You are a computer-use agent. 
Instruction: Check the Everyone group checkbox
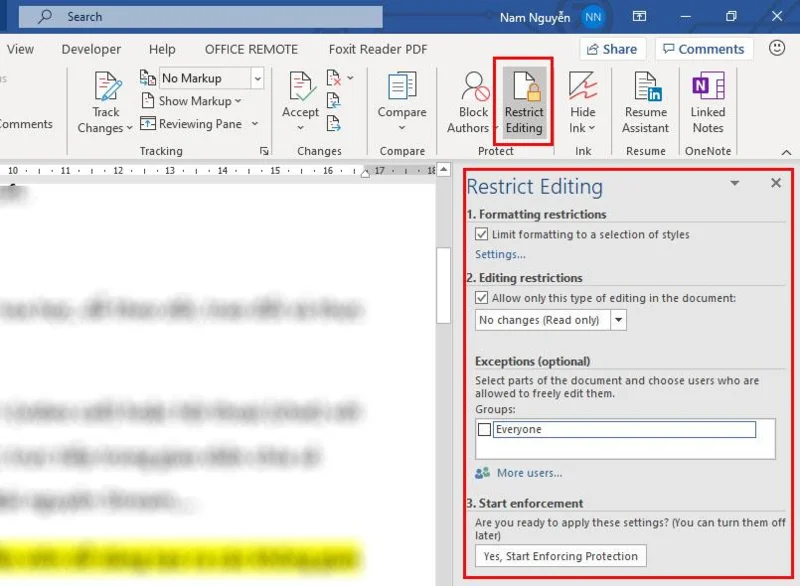click(484, 429)
